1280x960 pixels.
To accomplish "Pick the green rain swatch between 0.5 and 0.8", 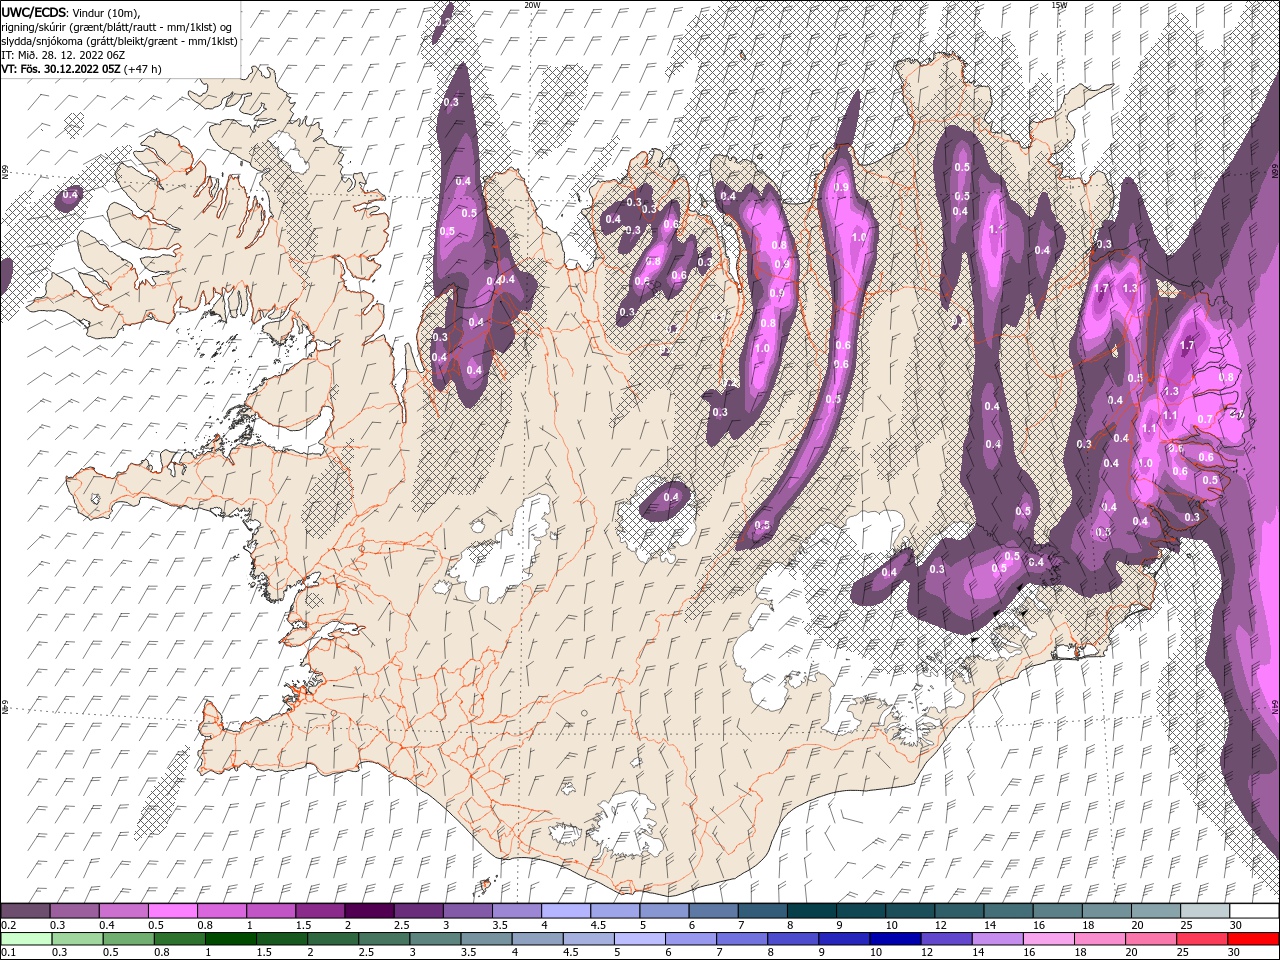I will point(128,939).
